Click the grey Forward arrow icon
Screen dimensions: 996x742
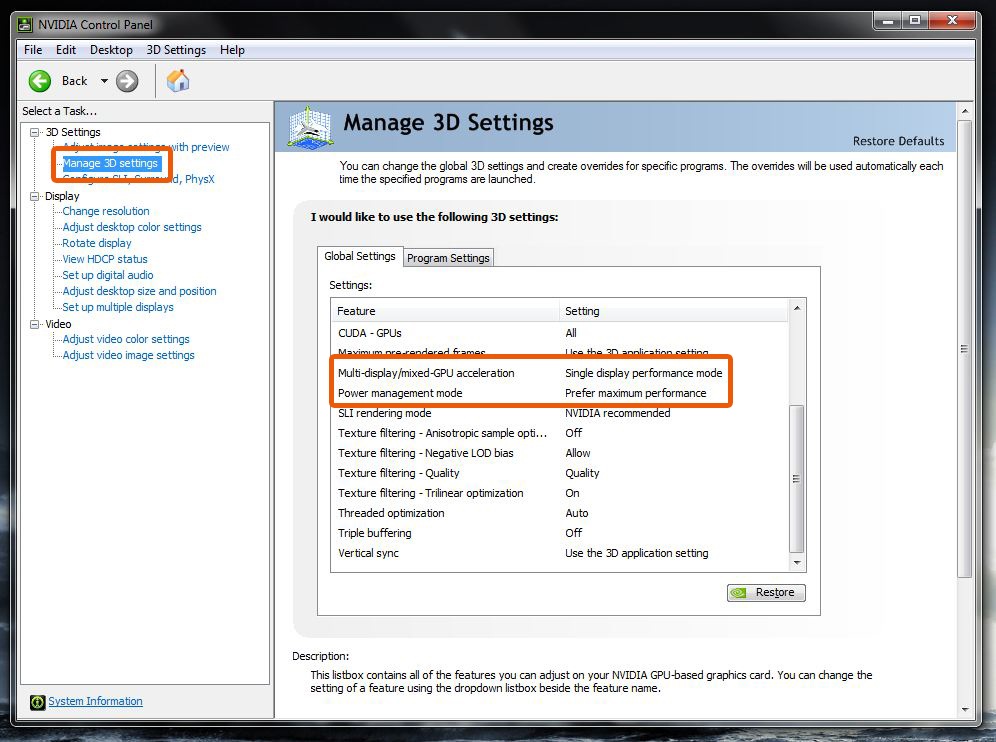pos(127,81)
